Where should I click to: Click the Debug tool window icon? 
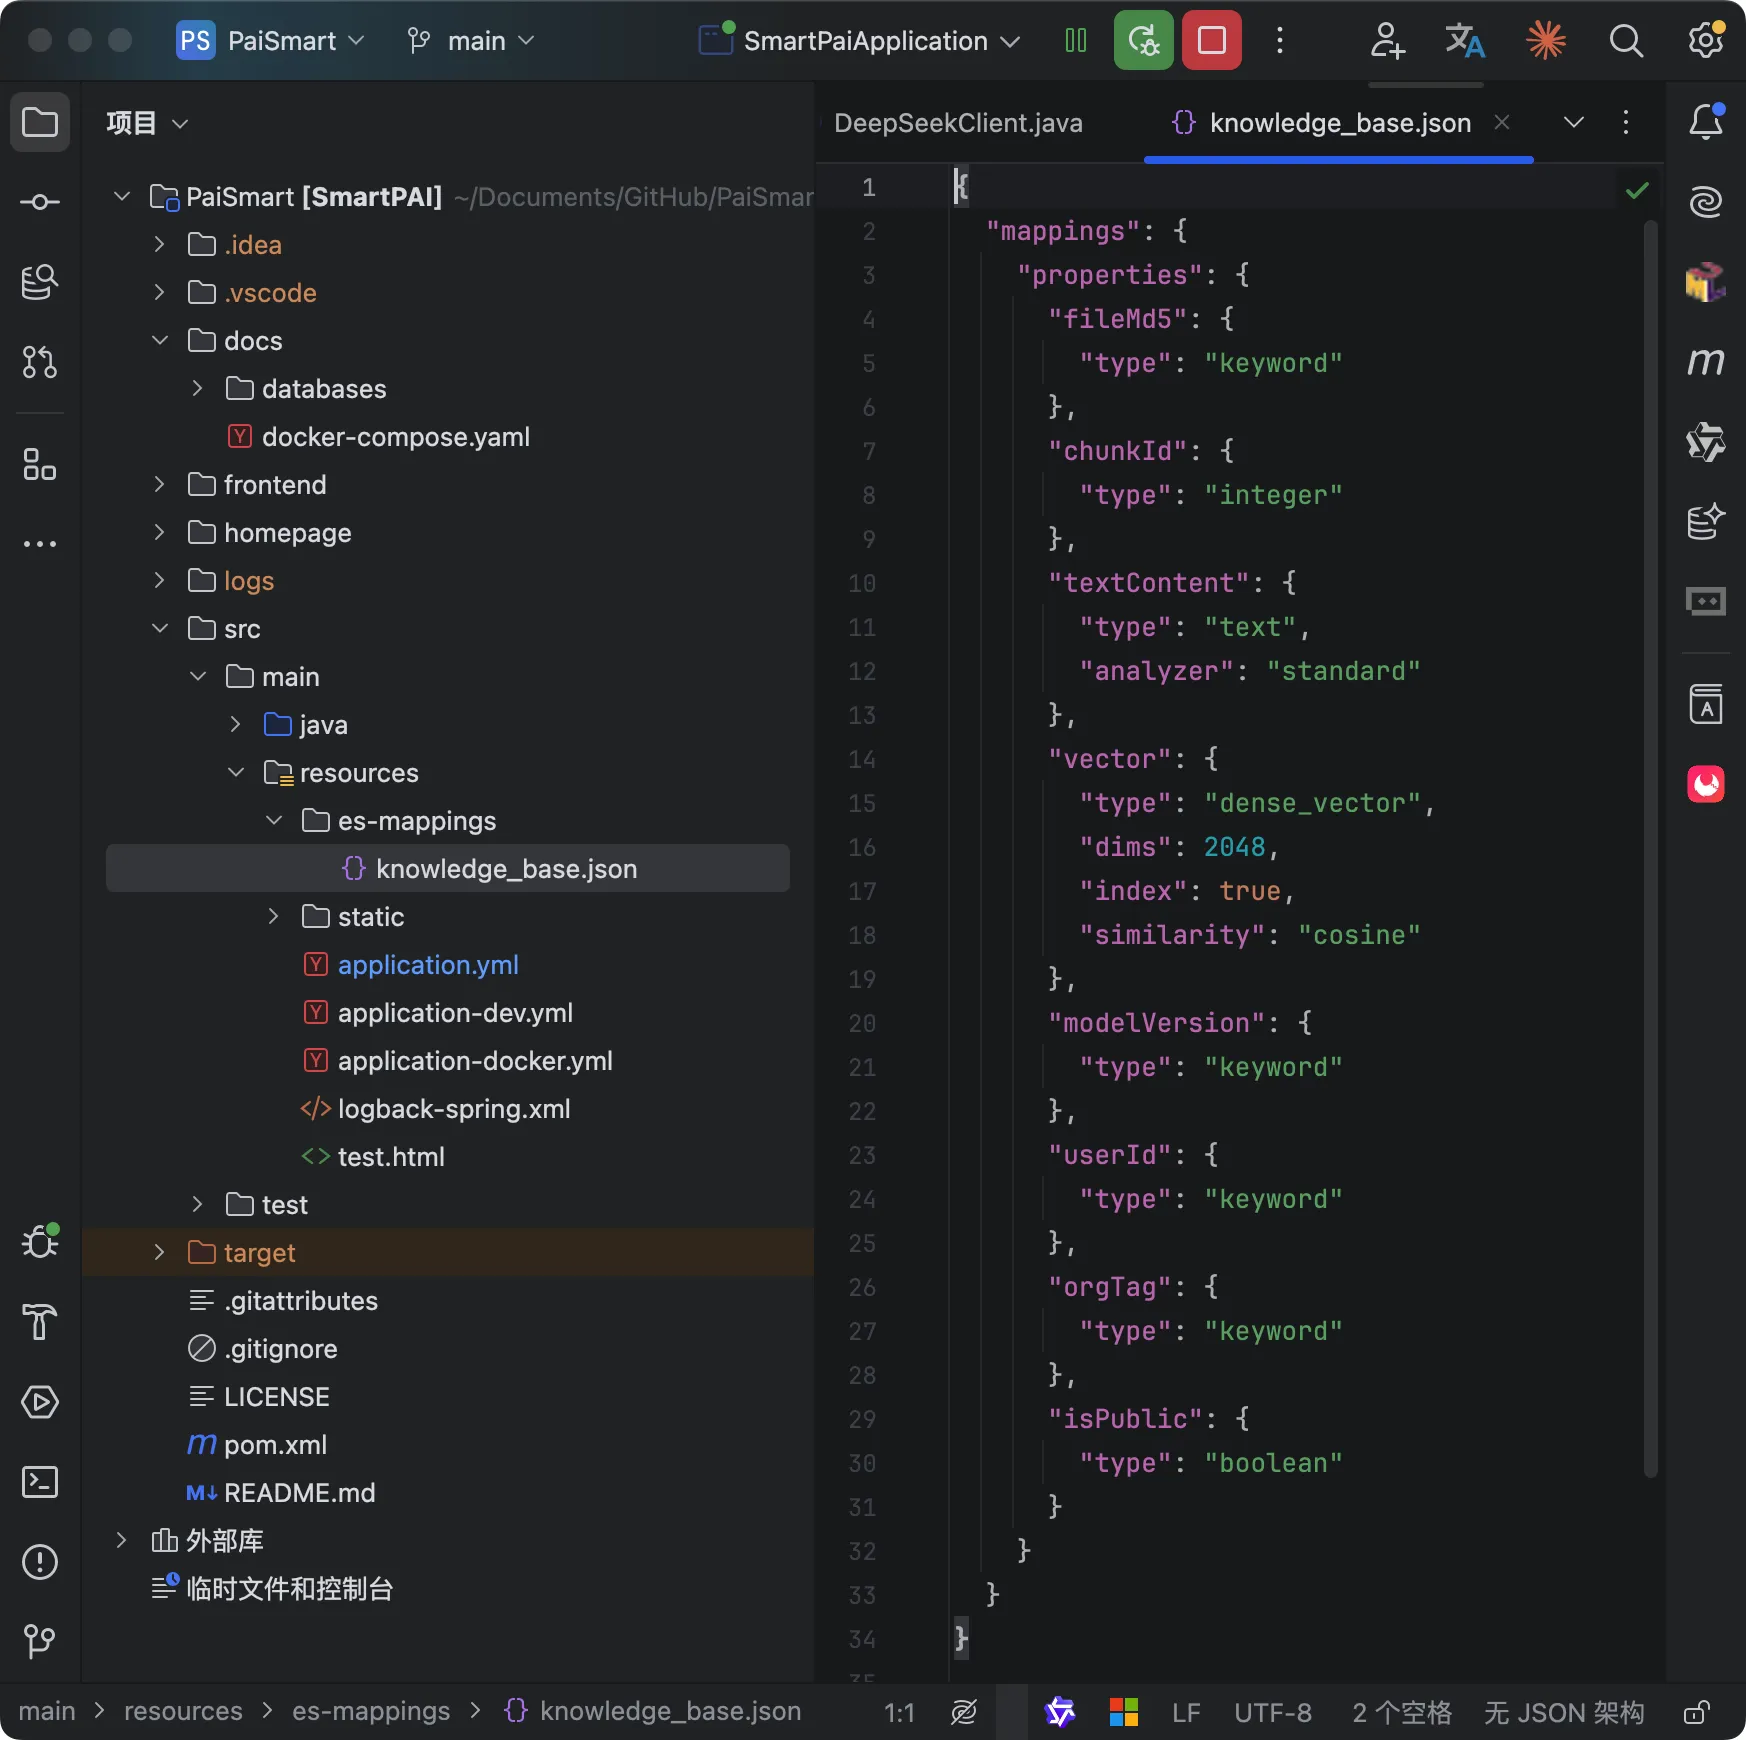[x=40, y=1242]
